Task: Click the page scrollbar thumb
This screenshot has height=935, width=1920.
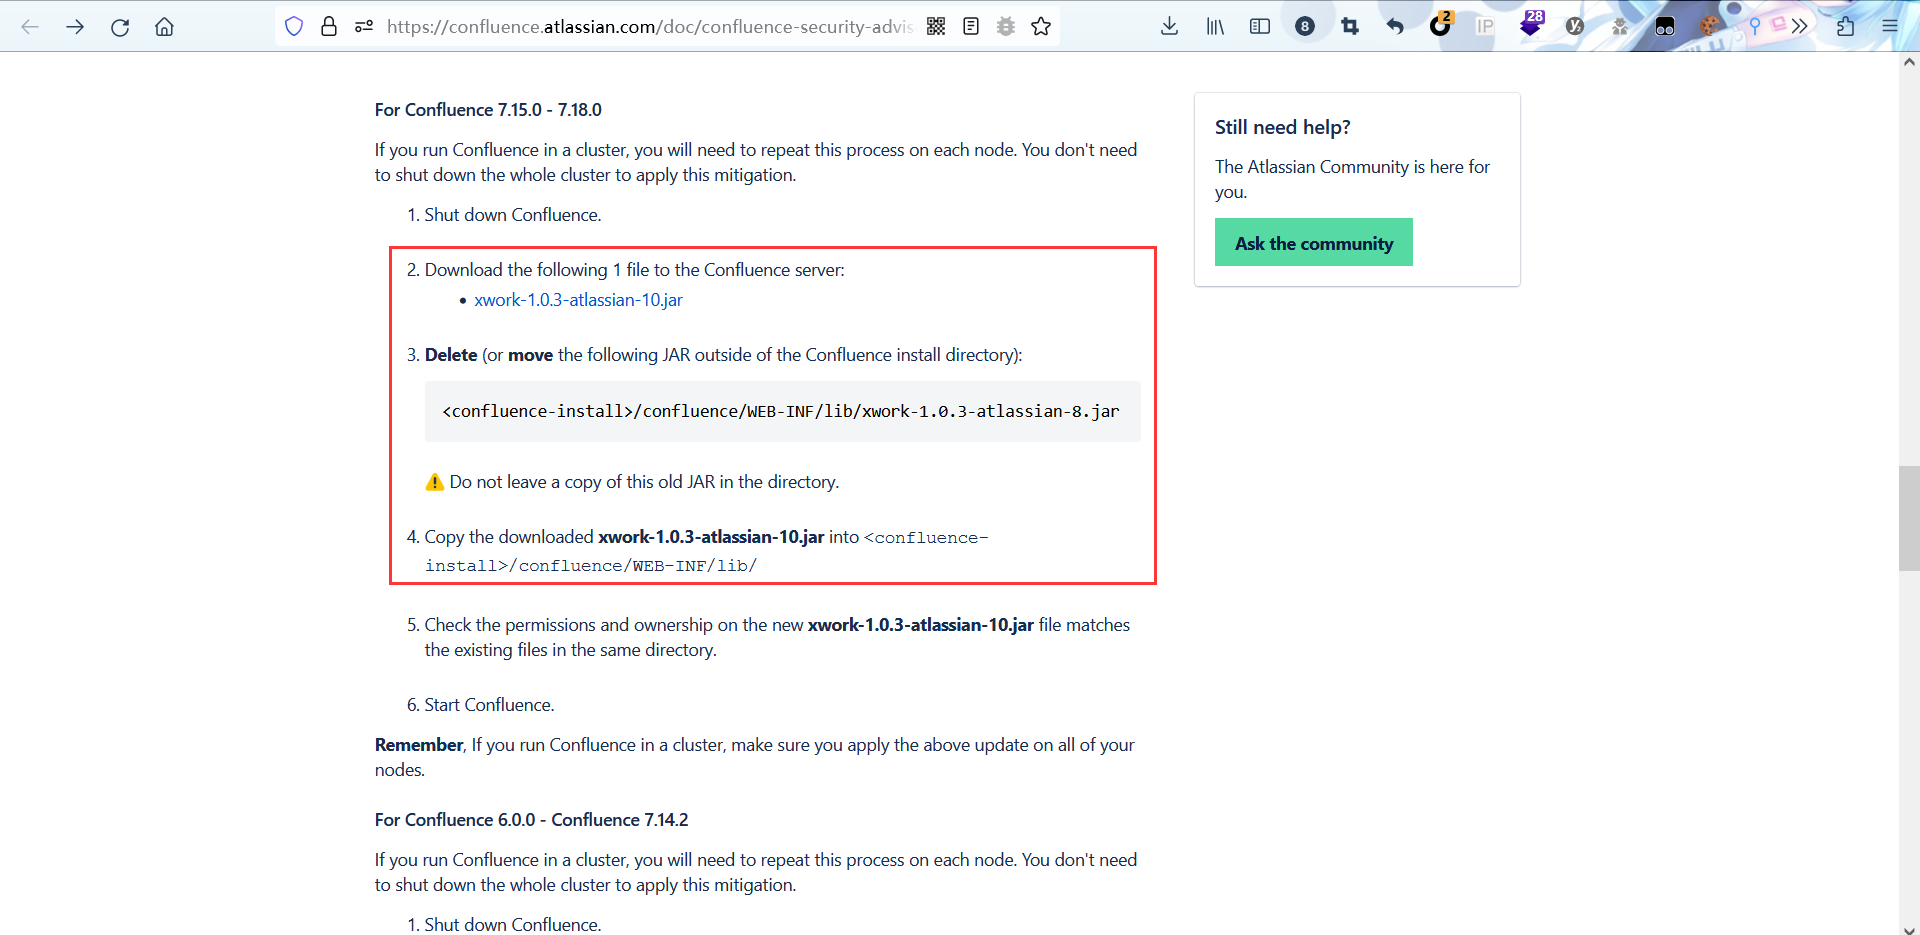Action: (1909, 518)
